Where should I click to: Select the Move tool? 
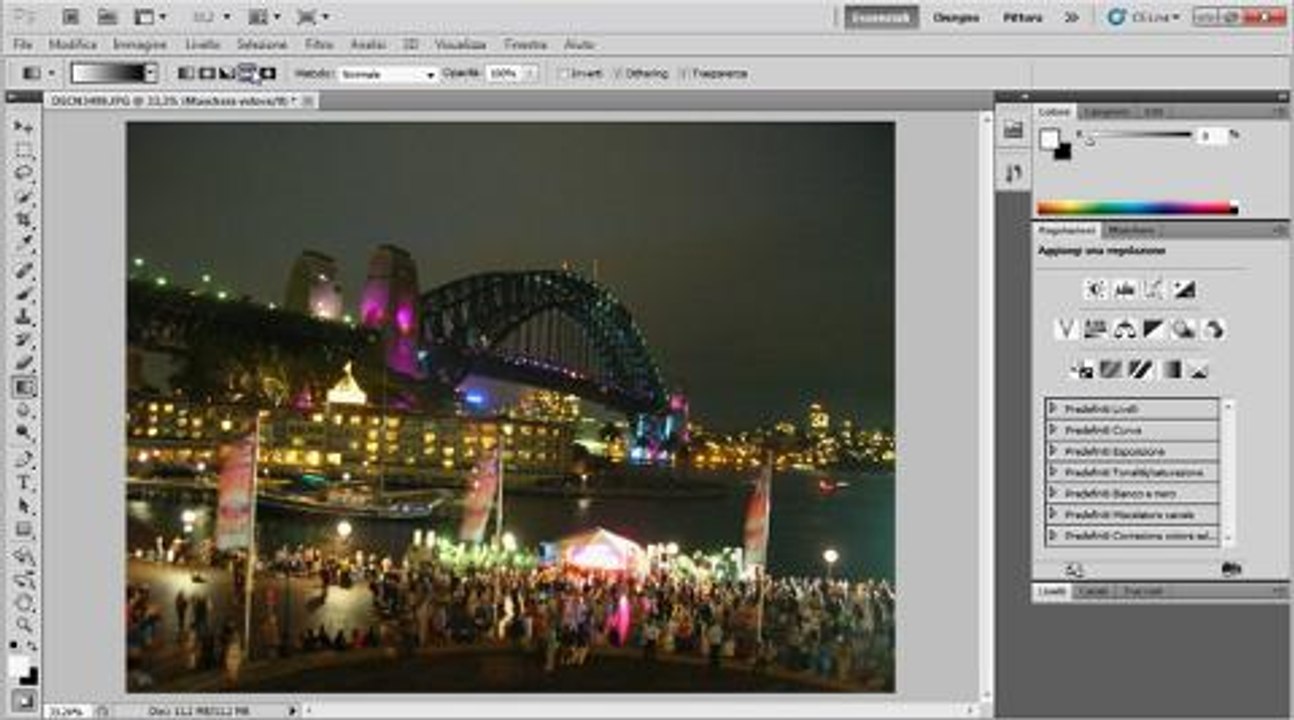pyautogui.click(x=24, y=127)
